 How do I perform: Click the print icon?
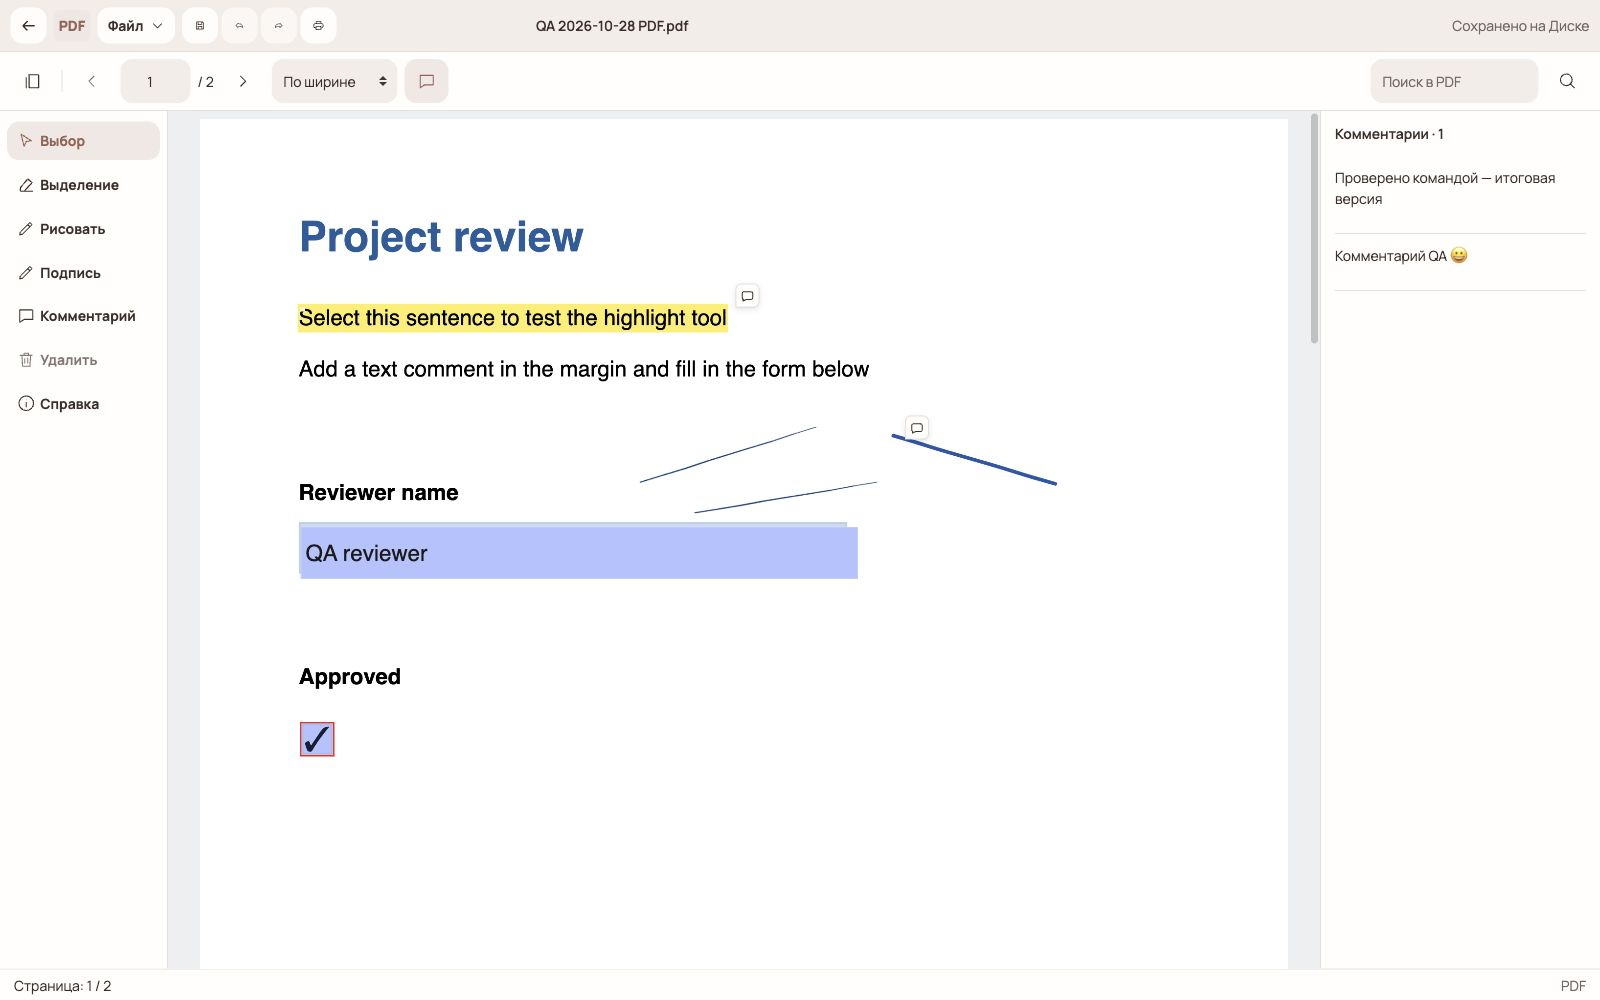tap(318, 26)
